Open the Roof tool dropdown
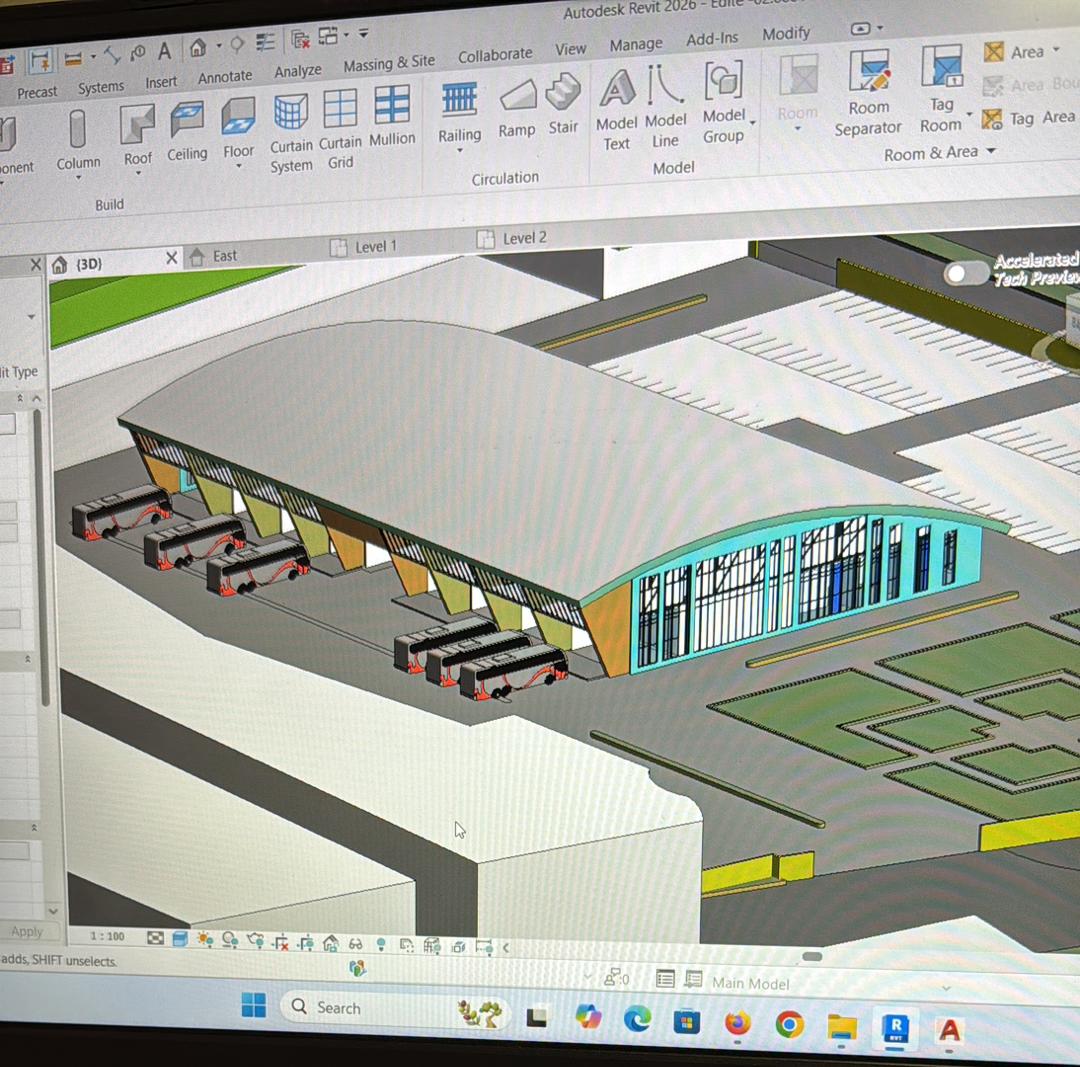This screenshot has width=1080, height=1067. (x=138, y=173)
